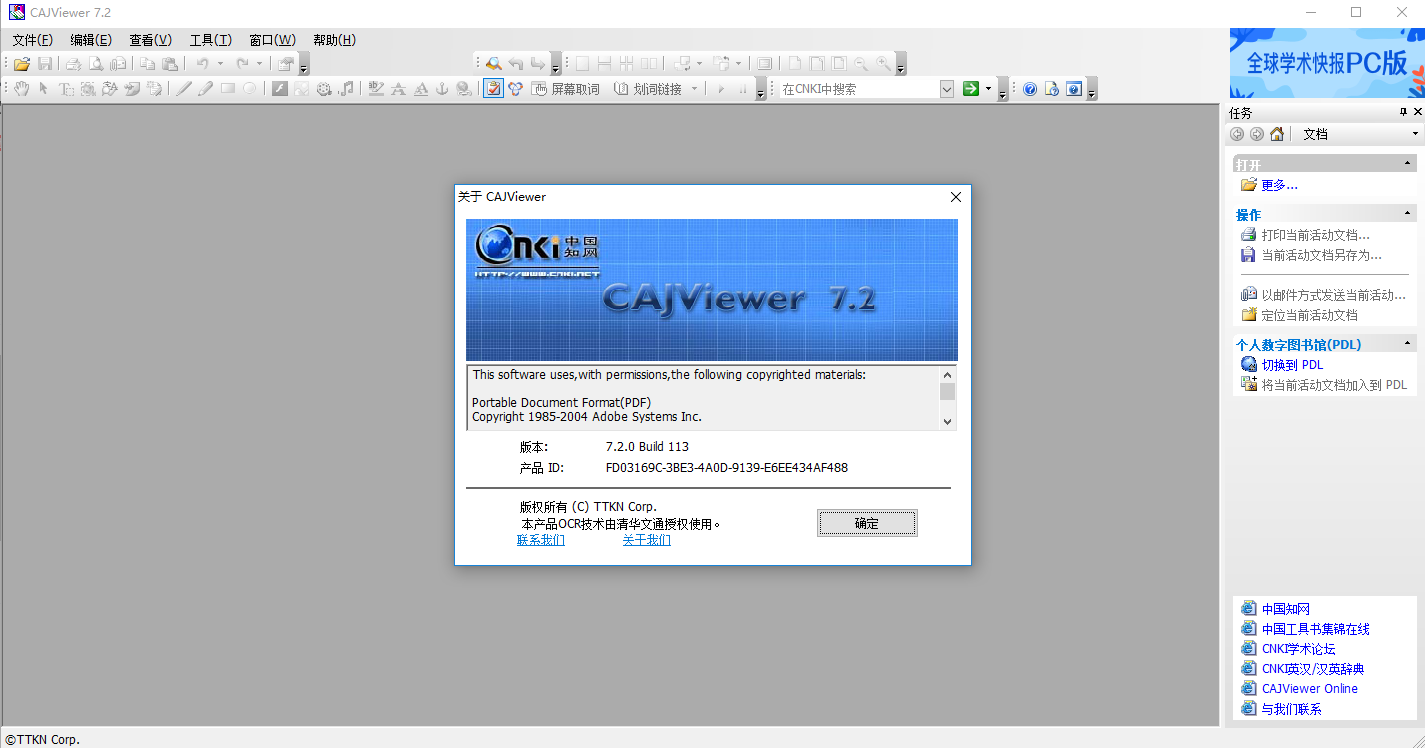Collapse the 操作 section
Screen dimensions: 1425x748
(1408, 214)
